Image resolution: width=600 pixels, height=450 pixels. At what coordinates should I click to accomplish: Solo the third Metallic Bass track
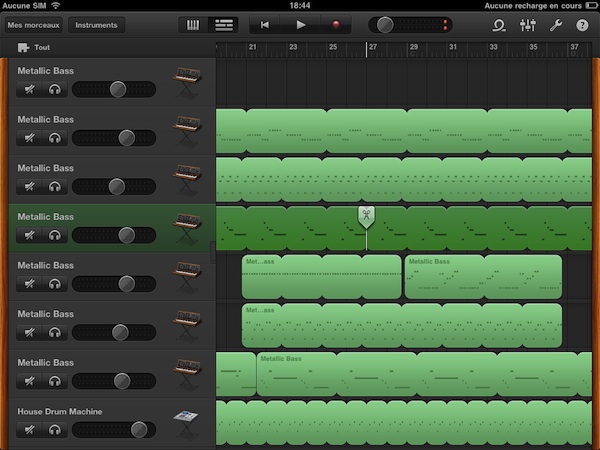[x=55, y=187]
